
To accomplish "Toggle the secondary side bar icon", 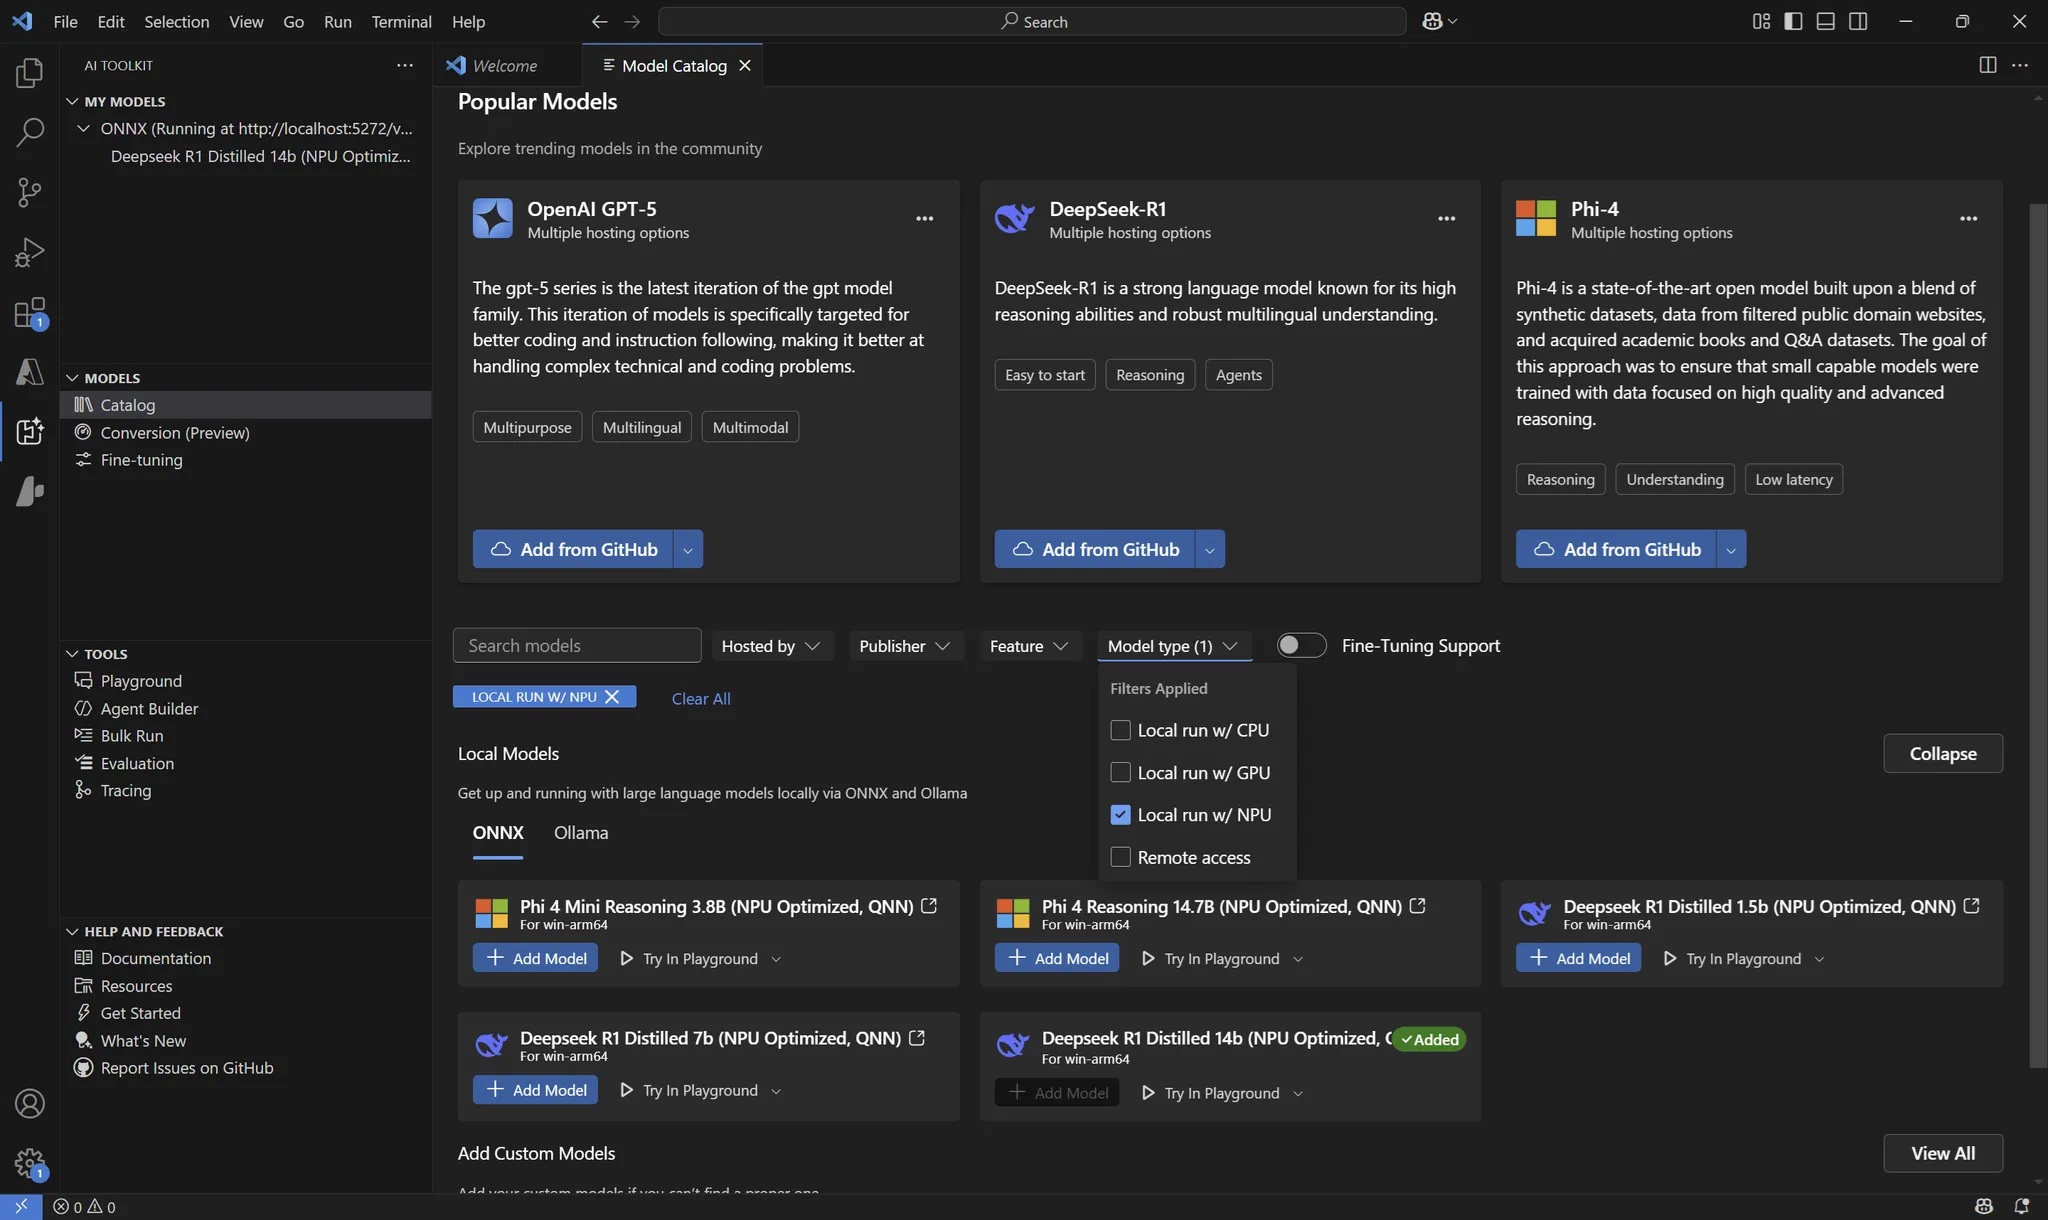I will tap(1858, 21).
